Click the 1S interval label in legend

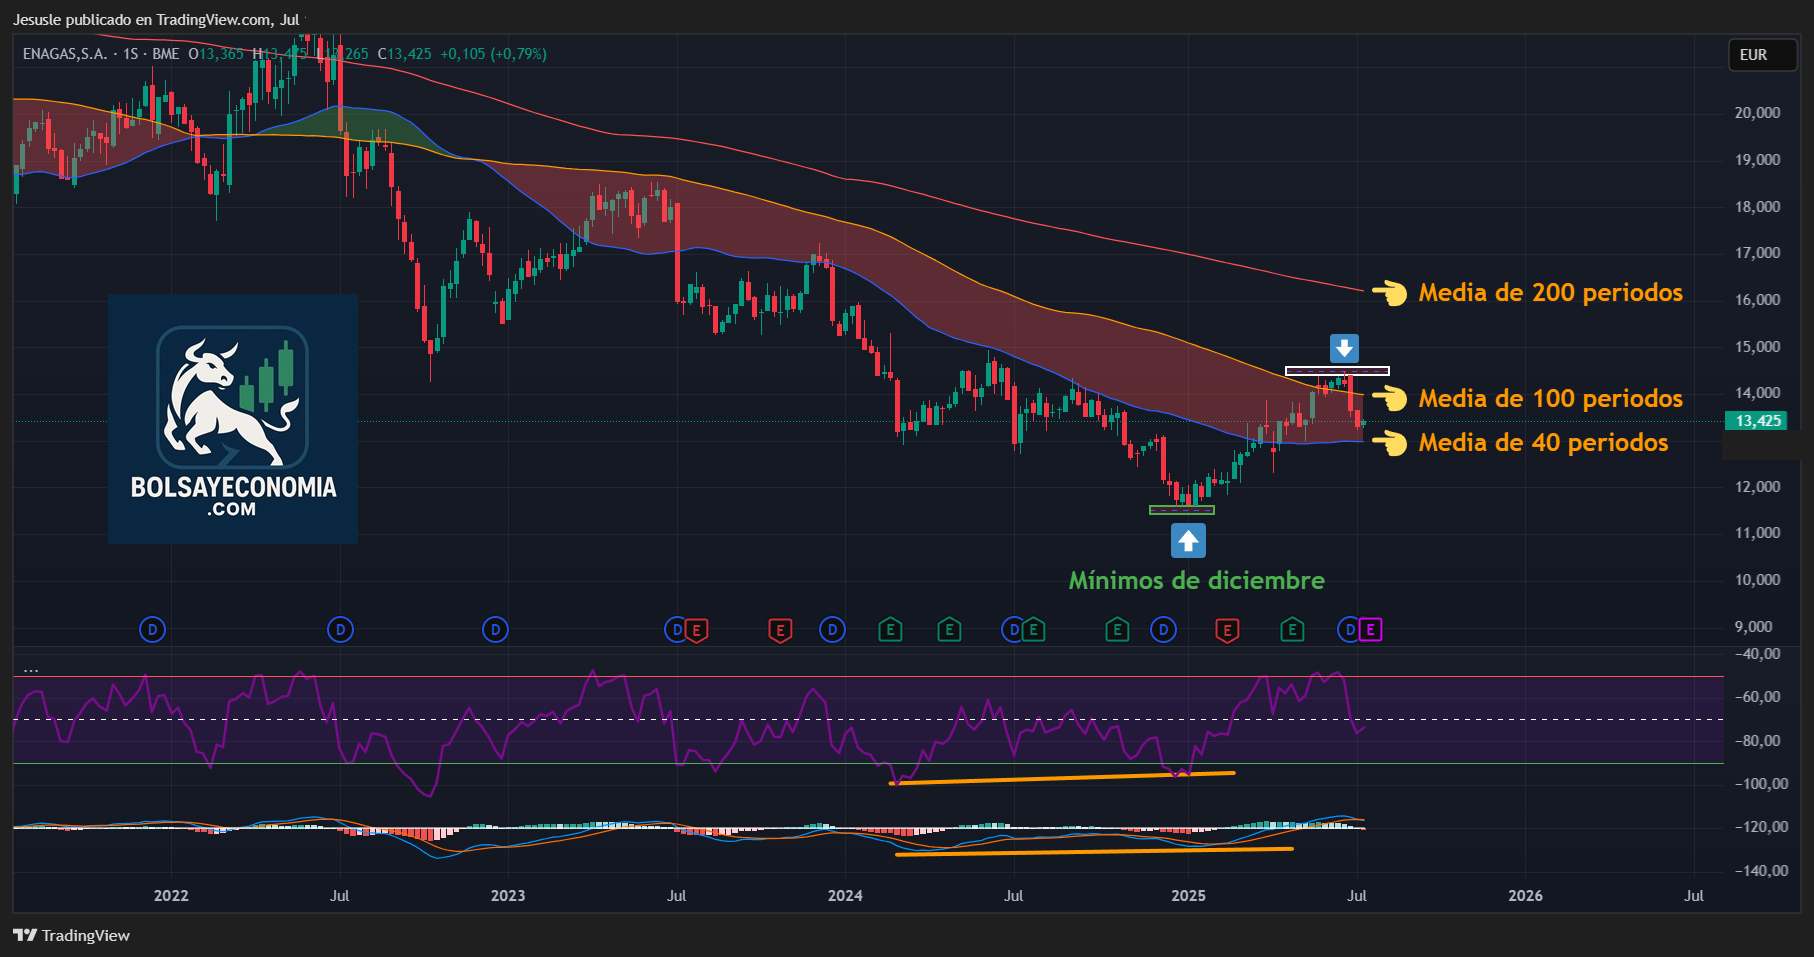tap(131, 54)
